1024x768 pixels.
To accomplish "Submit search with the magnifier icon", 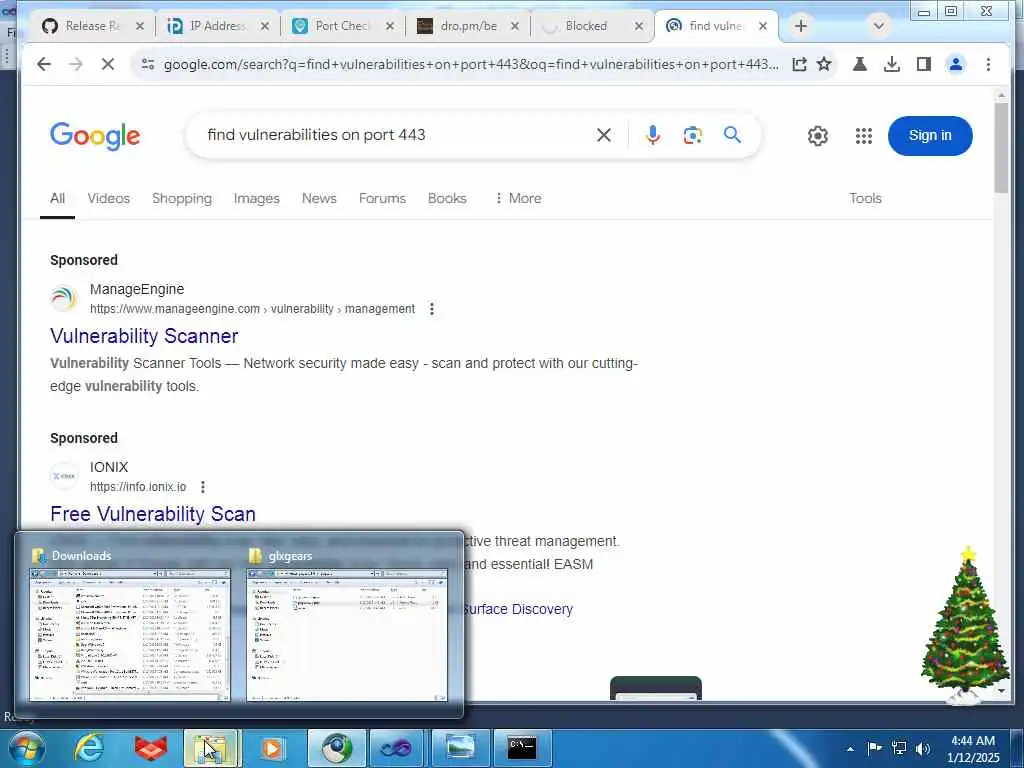I will click(733, 135).
